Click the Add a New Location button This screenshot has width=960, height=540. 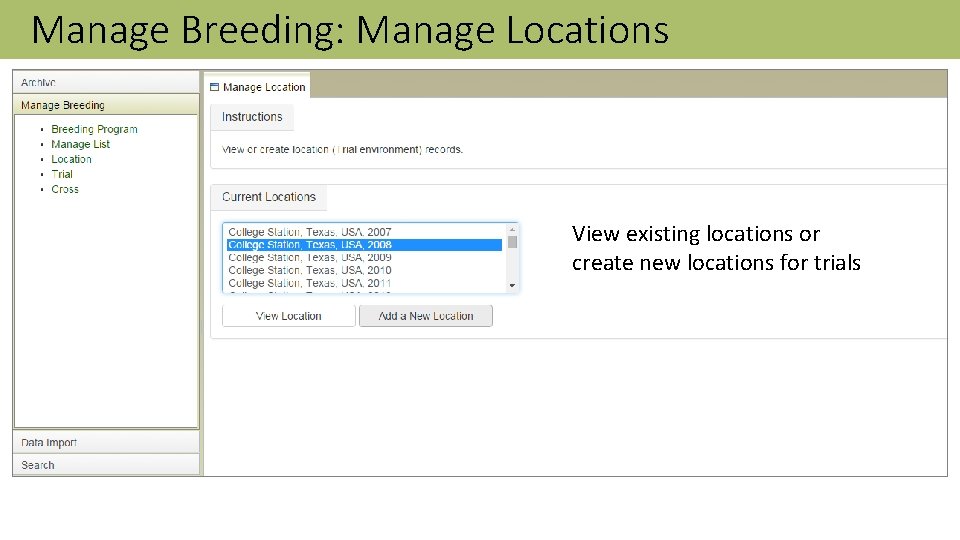(x=426, y=316)
